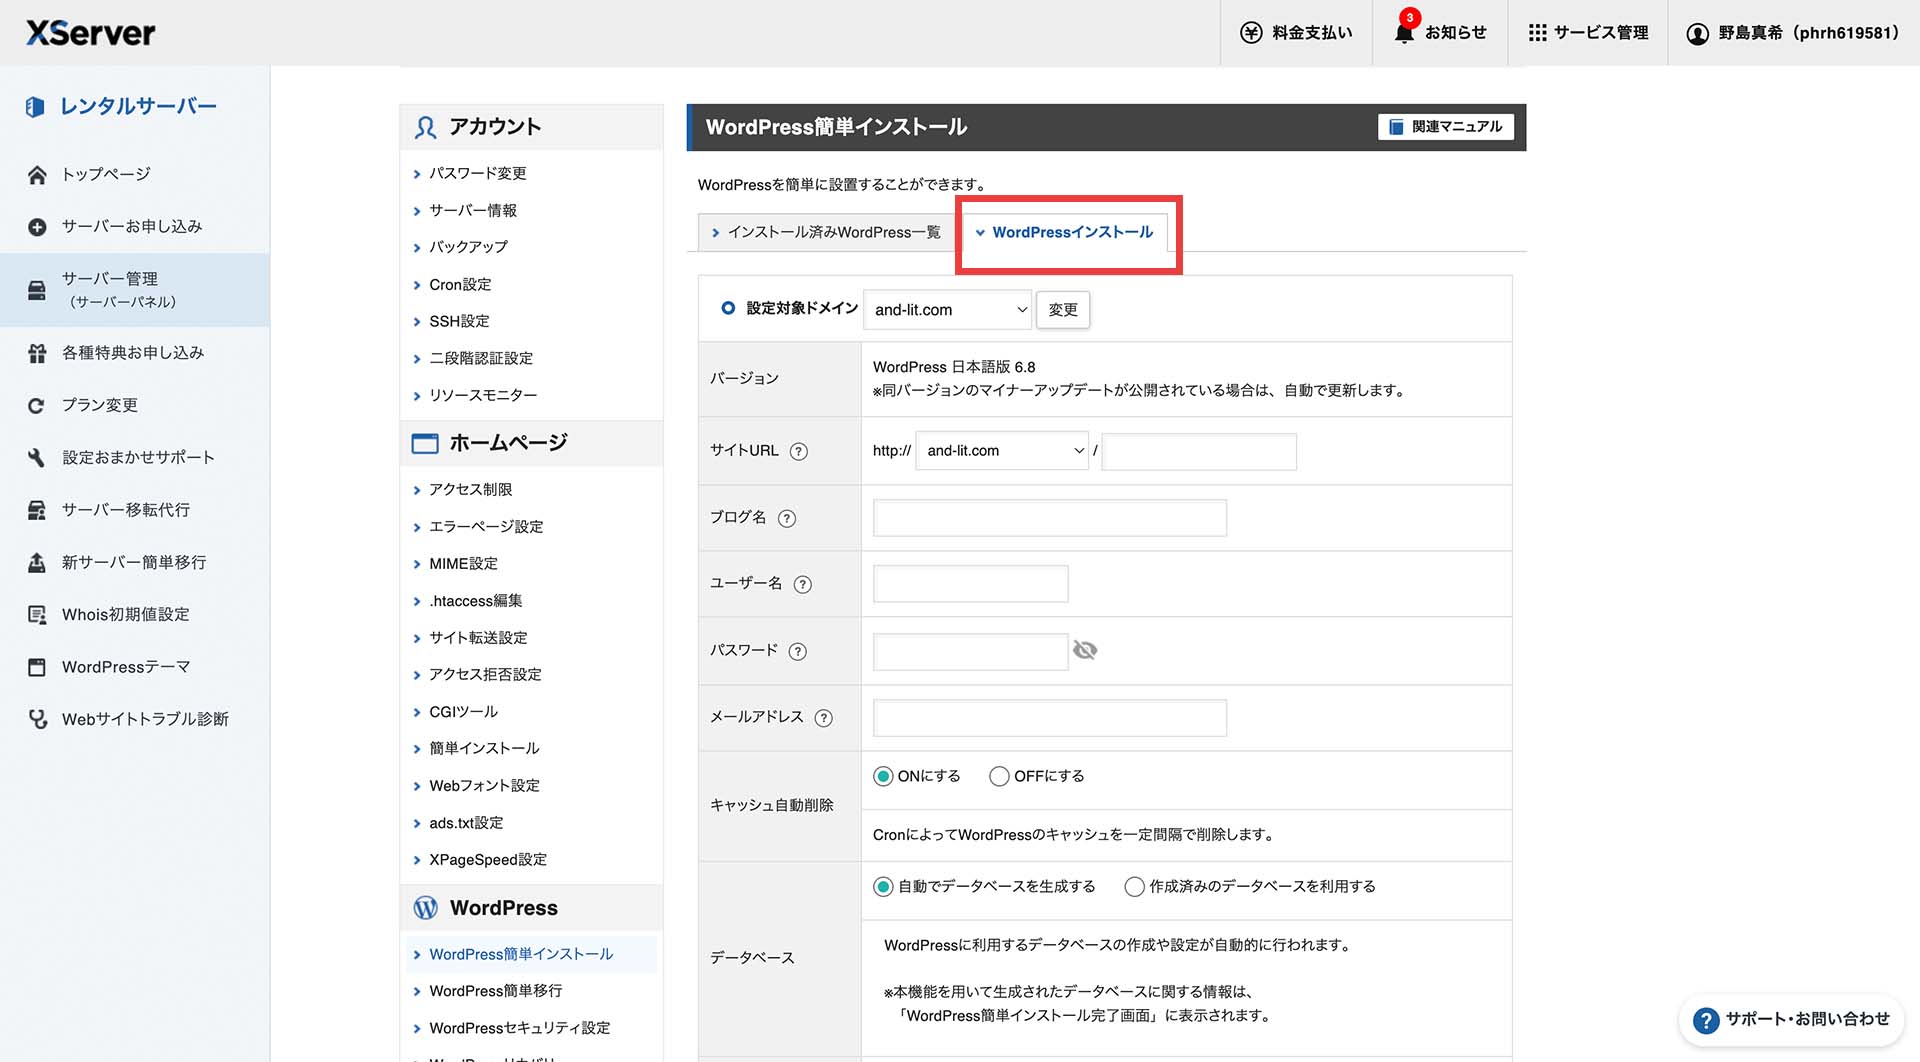Click the icon for WordPressテーマ
Screen dimensions: 1920x1062
(x=37, y=667)
